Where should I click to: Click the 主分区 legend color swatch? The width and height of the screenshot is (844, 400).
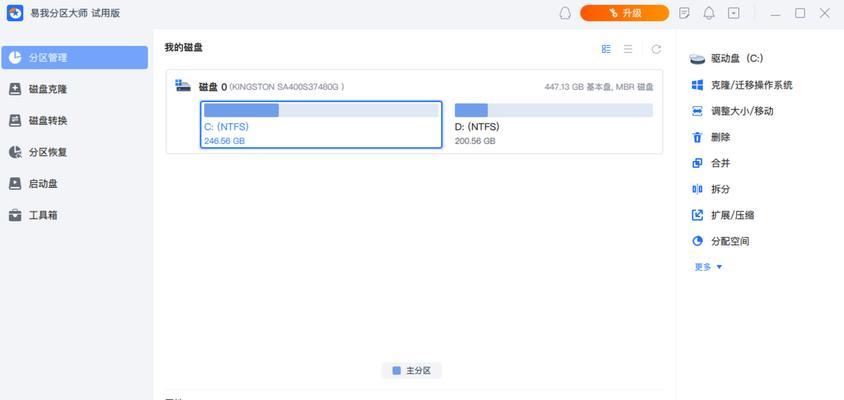(x=397, y=371)
